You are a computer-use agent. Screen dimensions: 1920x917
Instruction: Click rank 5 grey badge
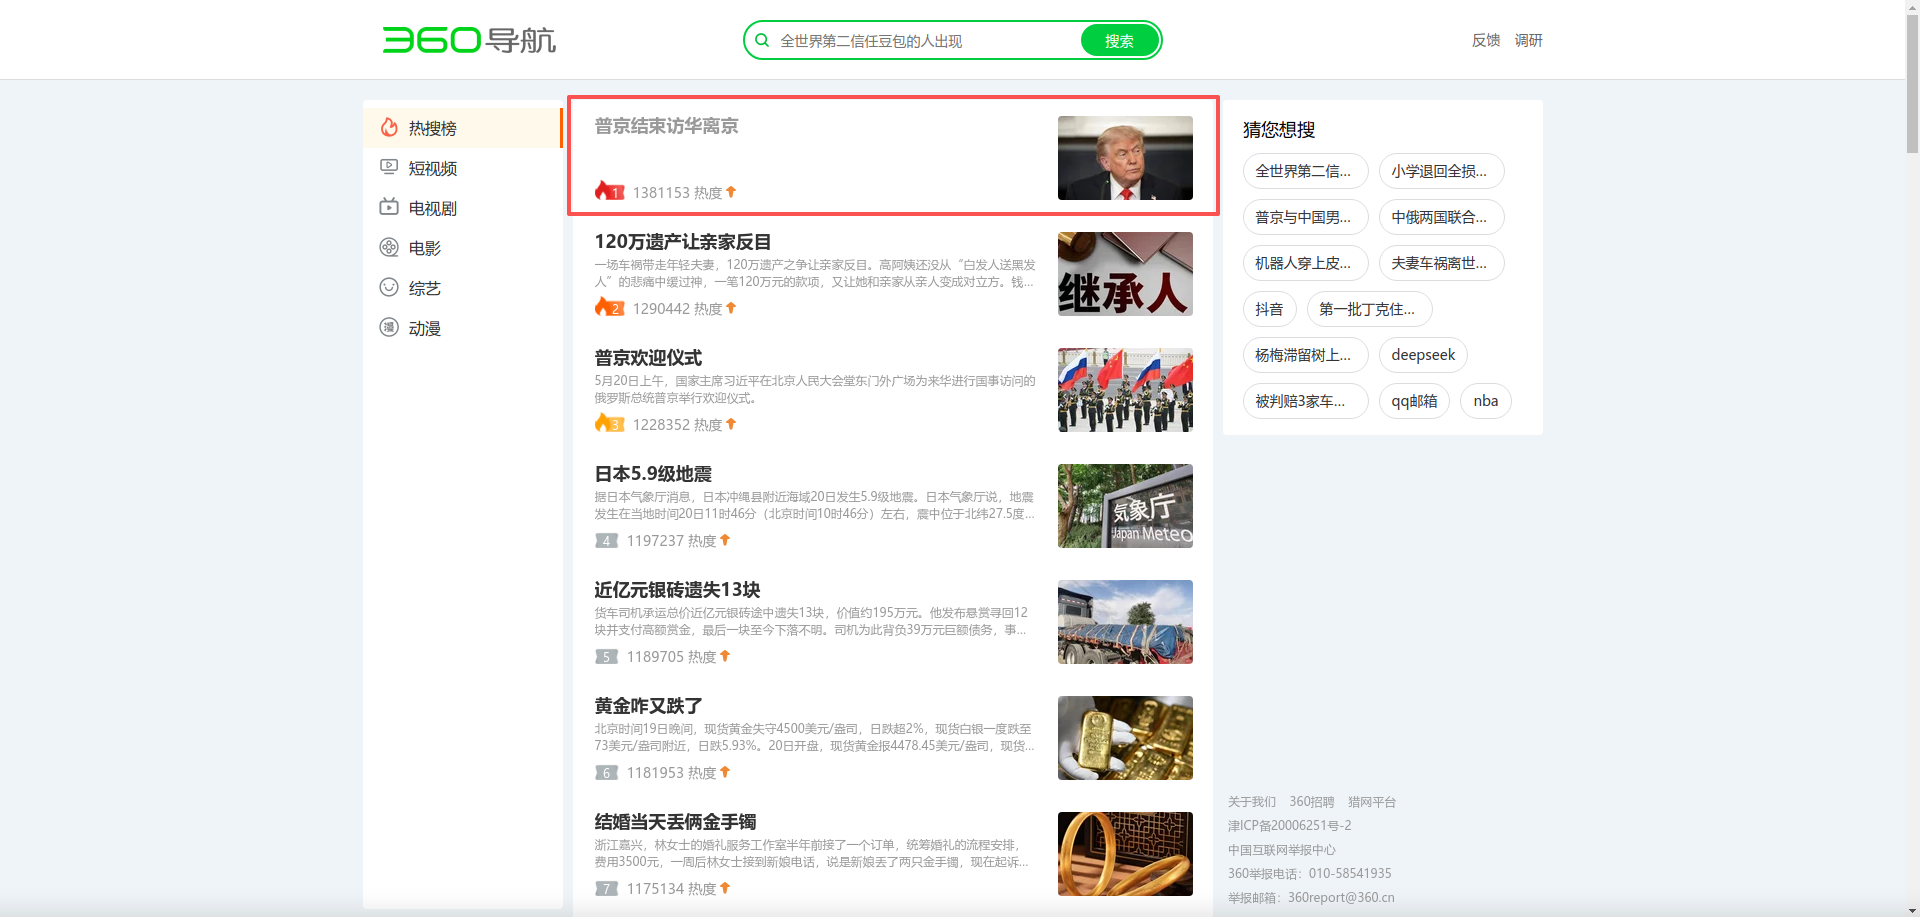click(x=606, y=656)
